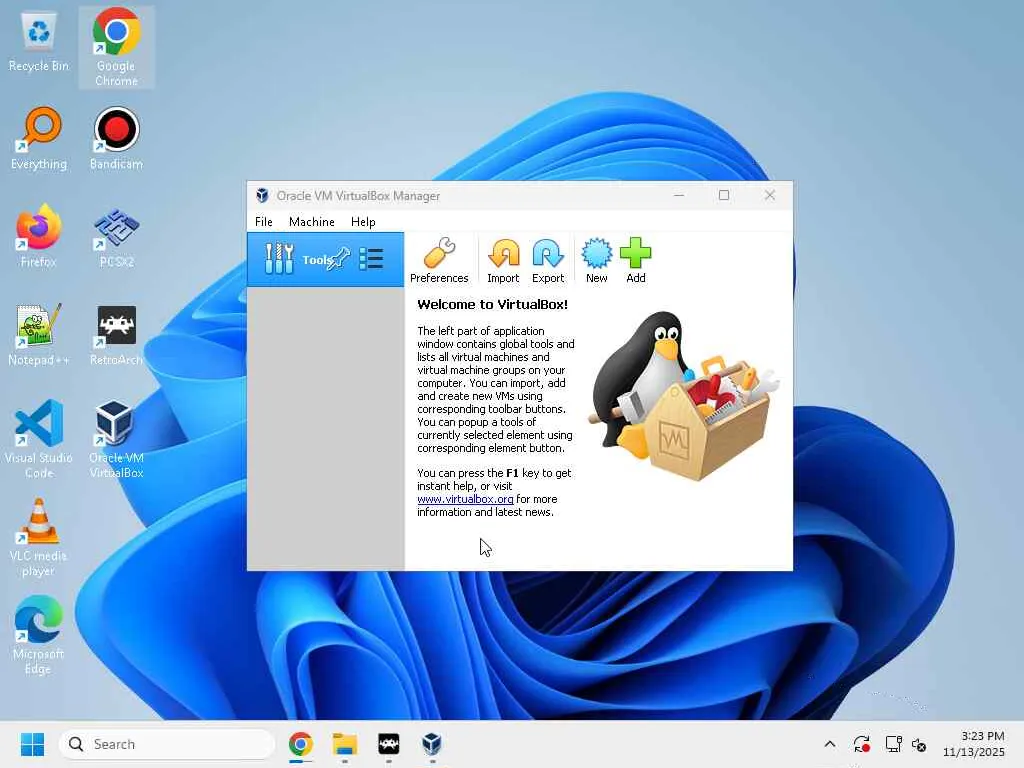The image size is (1024, 768).
Task: Select Microsoft Edge desktop shortcut
Action: (39, 635)
